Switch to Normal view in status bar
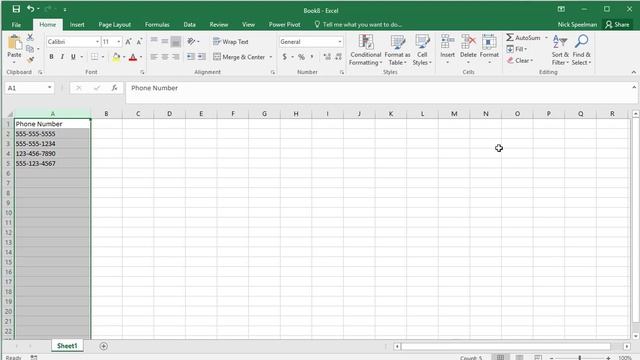 (x=500, y=357)
